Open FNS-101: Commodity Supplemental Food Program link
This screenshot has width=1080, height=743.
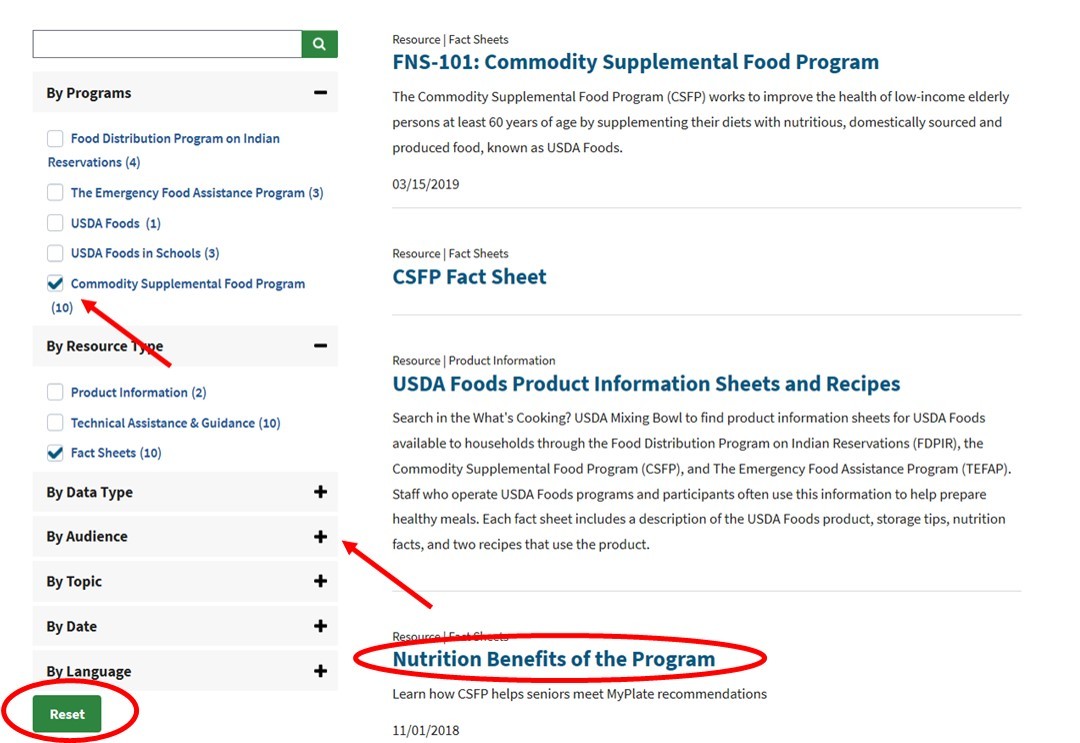coord(635,62)
